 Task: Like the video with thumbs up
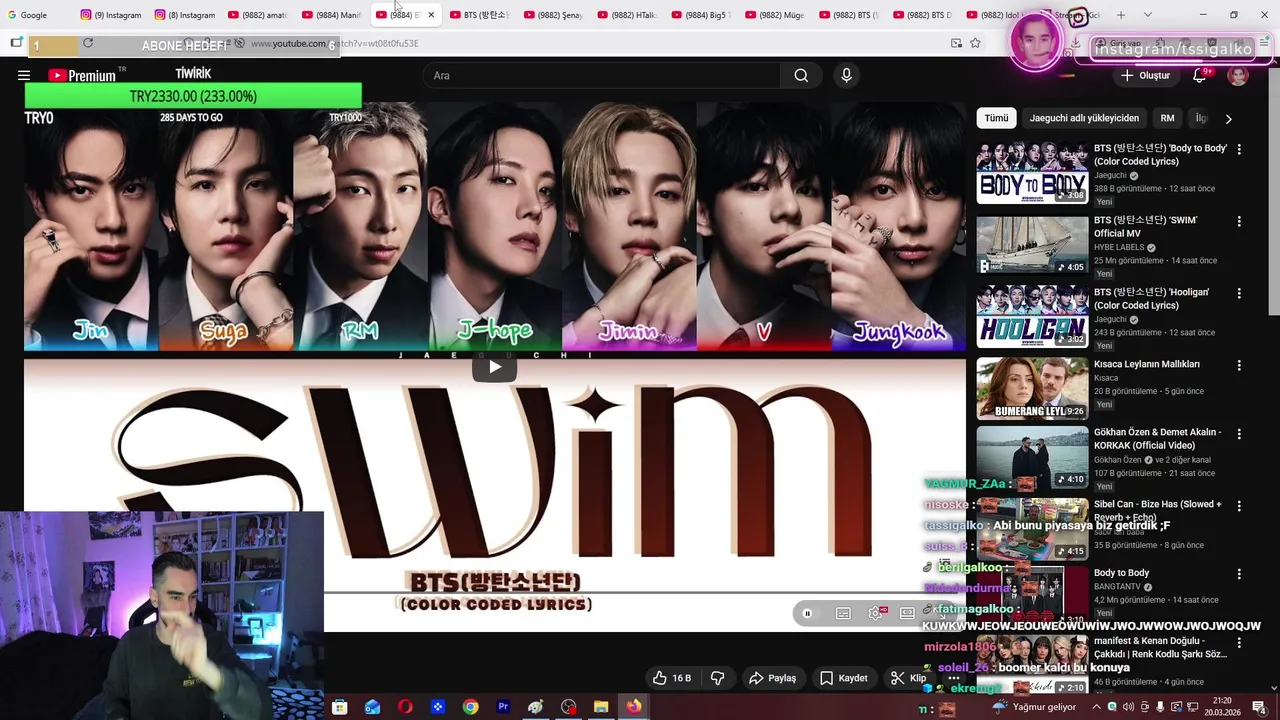672,678
